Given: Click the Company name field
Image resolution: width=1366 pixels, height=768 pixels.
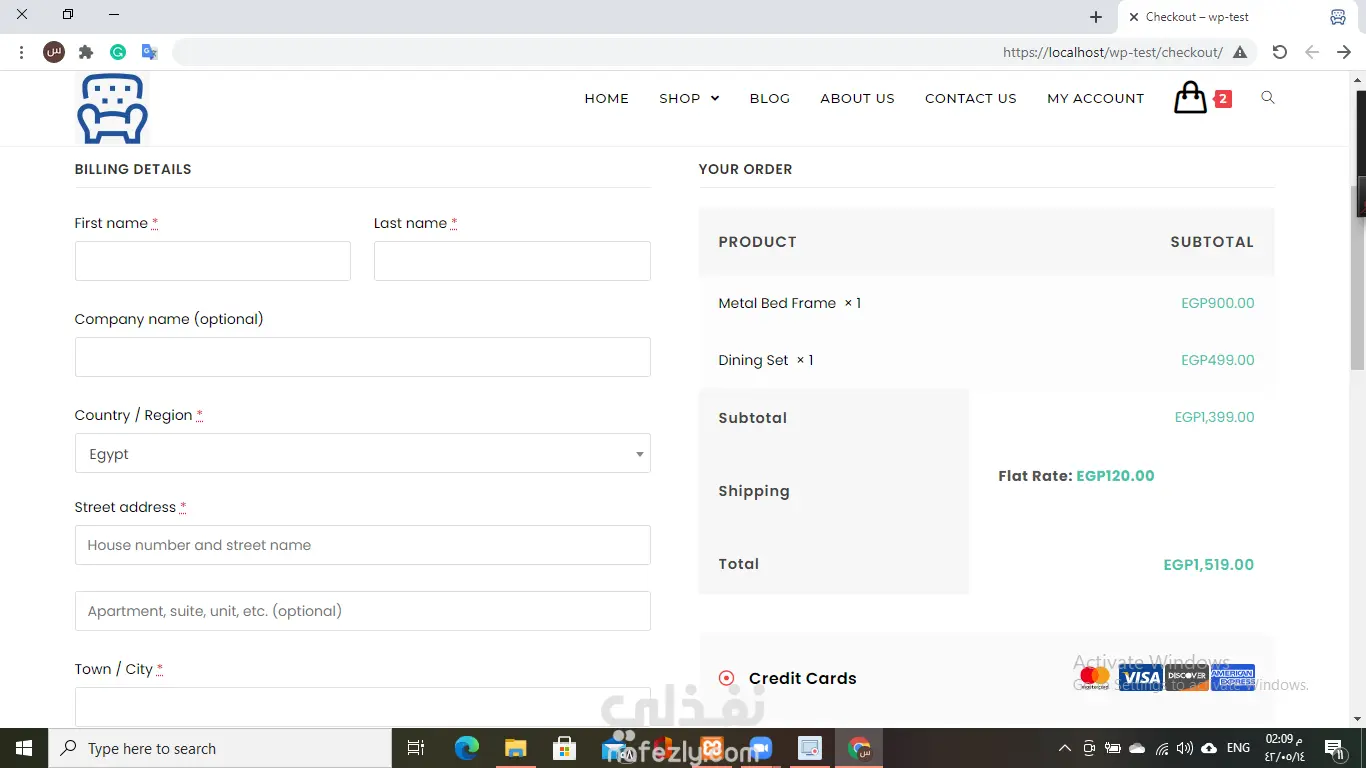Looking at the screenshot, I should (x=362, y=357).
